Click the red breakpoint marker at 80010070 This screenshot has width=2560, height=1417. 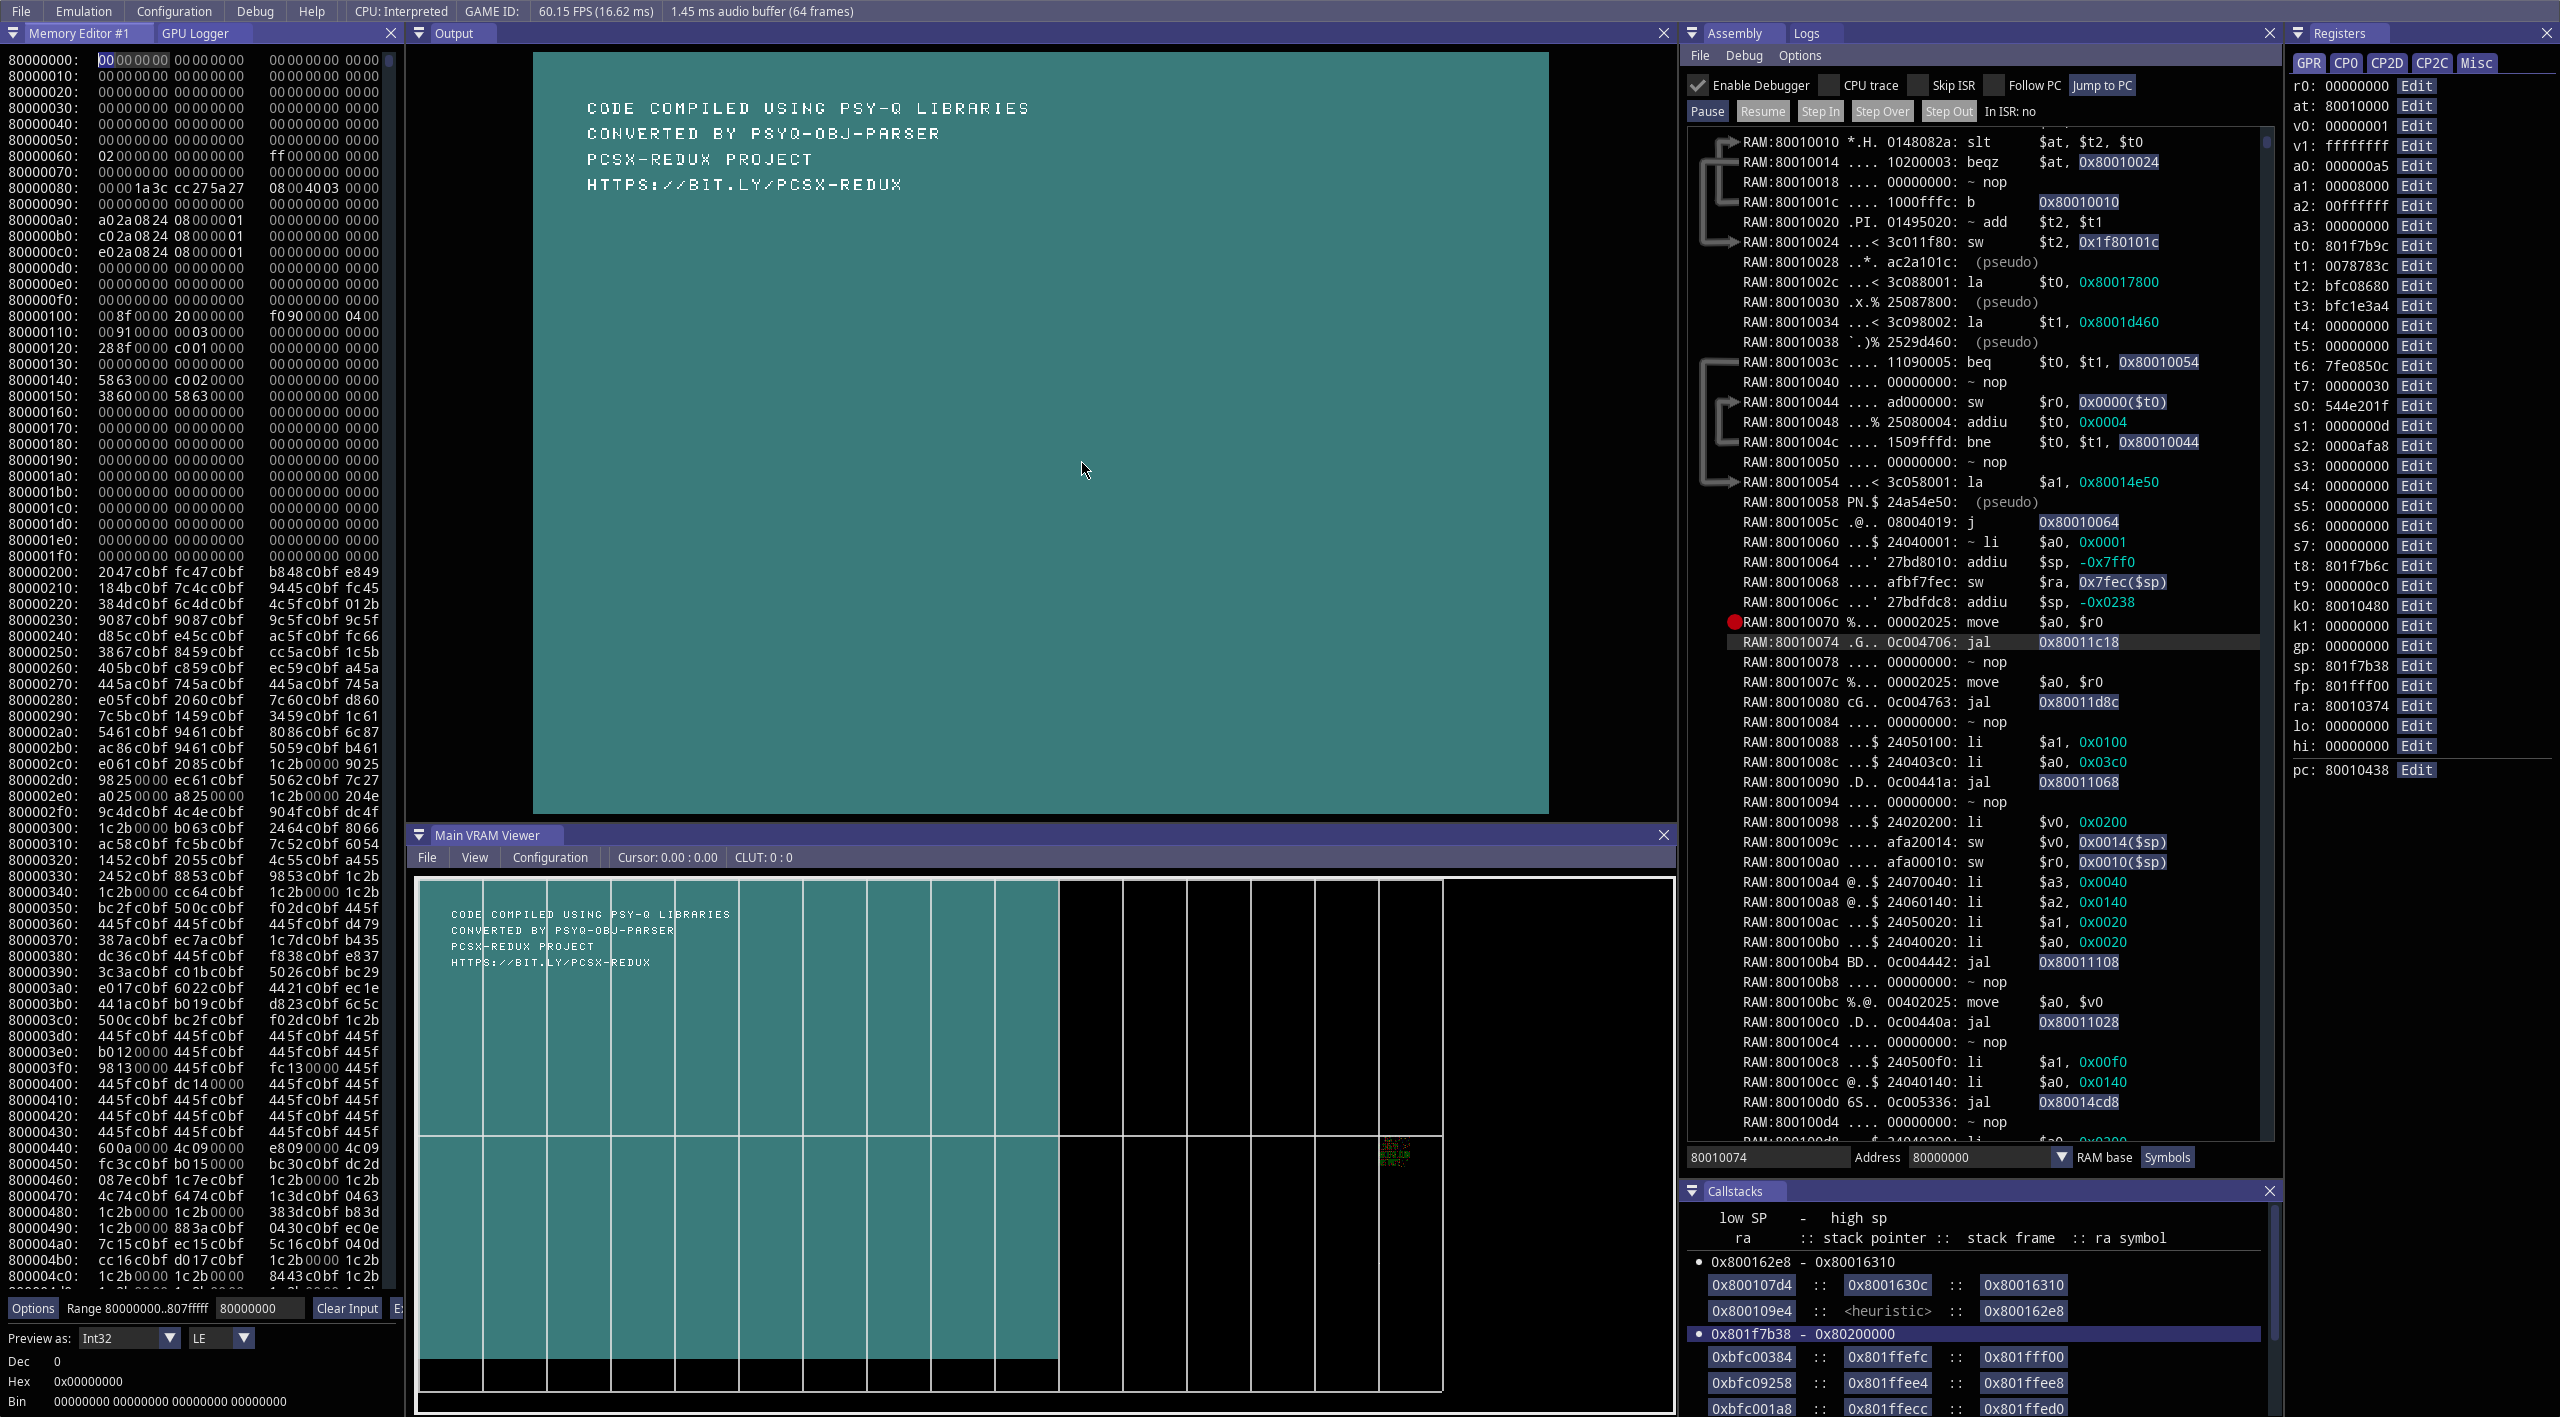(x=1735, y=622)
